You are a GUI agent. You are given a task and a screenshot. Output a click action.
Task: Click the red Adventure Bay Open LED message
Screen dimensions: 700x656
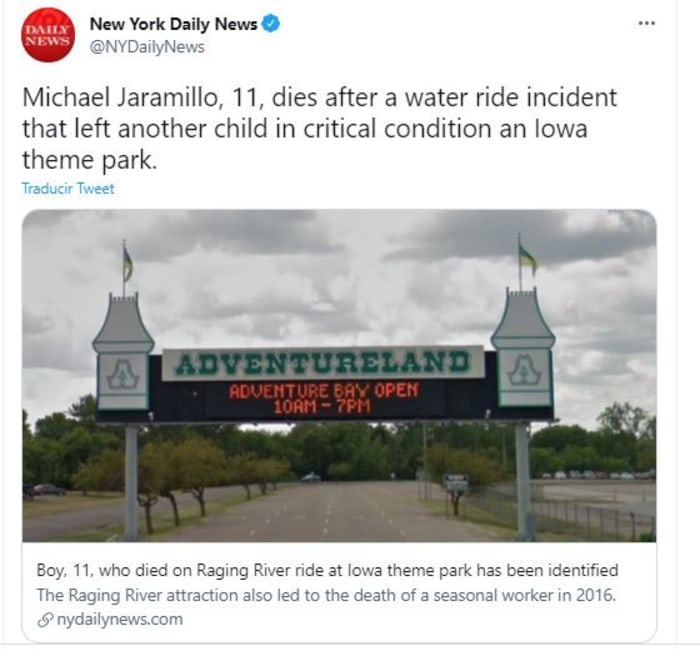click(324, 398)
